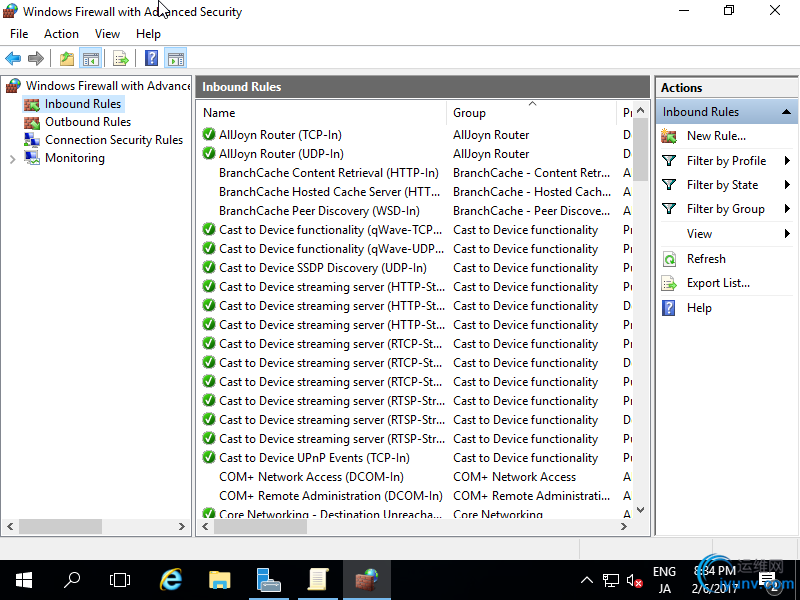Click green check icon of Cast to Device SSDP Discovery
This screenshot has height=600, width=800.
coord(209,267)
